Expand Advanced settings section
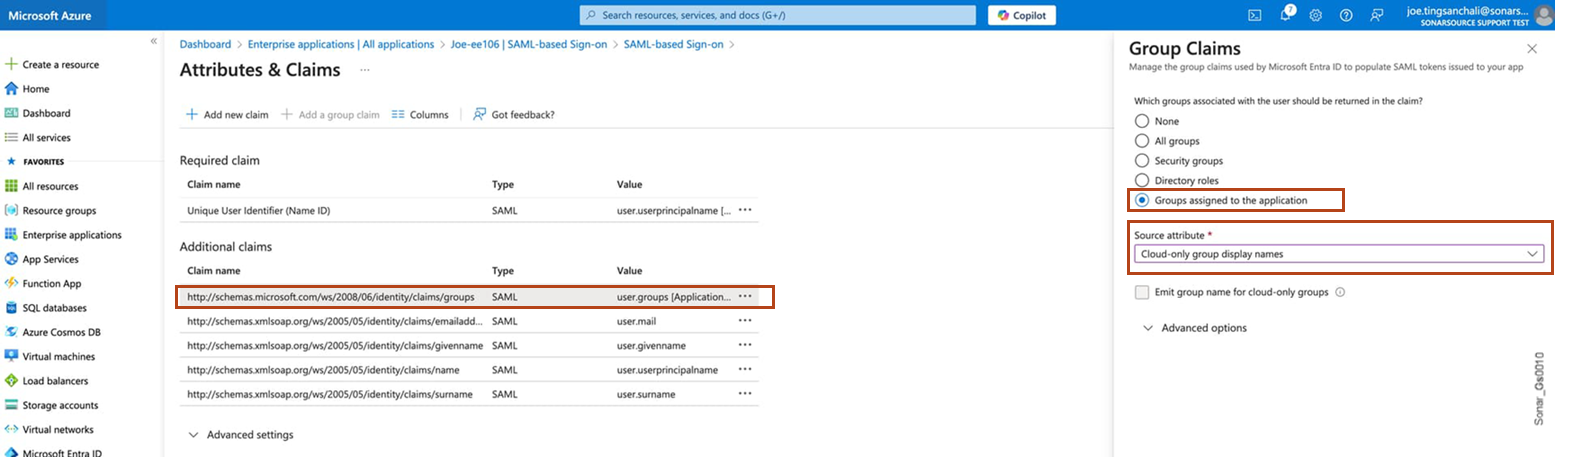 pos(241,435)
